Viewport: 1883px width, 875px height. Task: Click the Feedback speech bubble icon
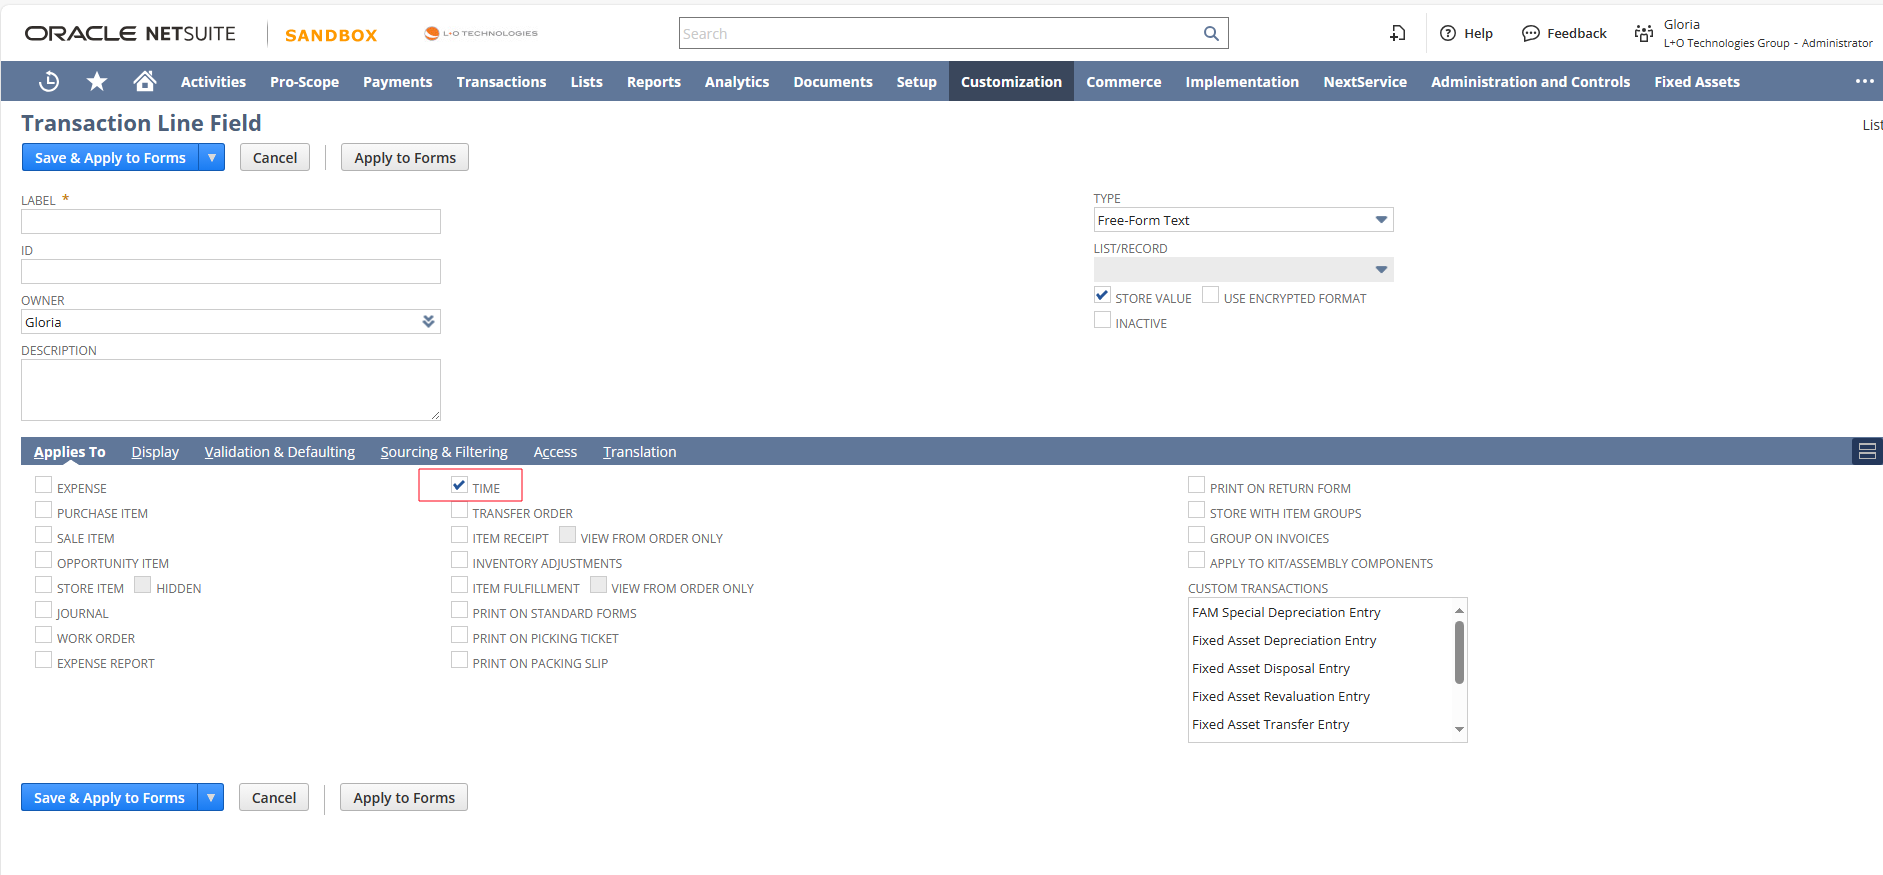1530,34
